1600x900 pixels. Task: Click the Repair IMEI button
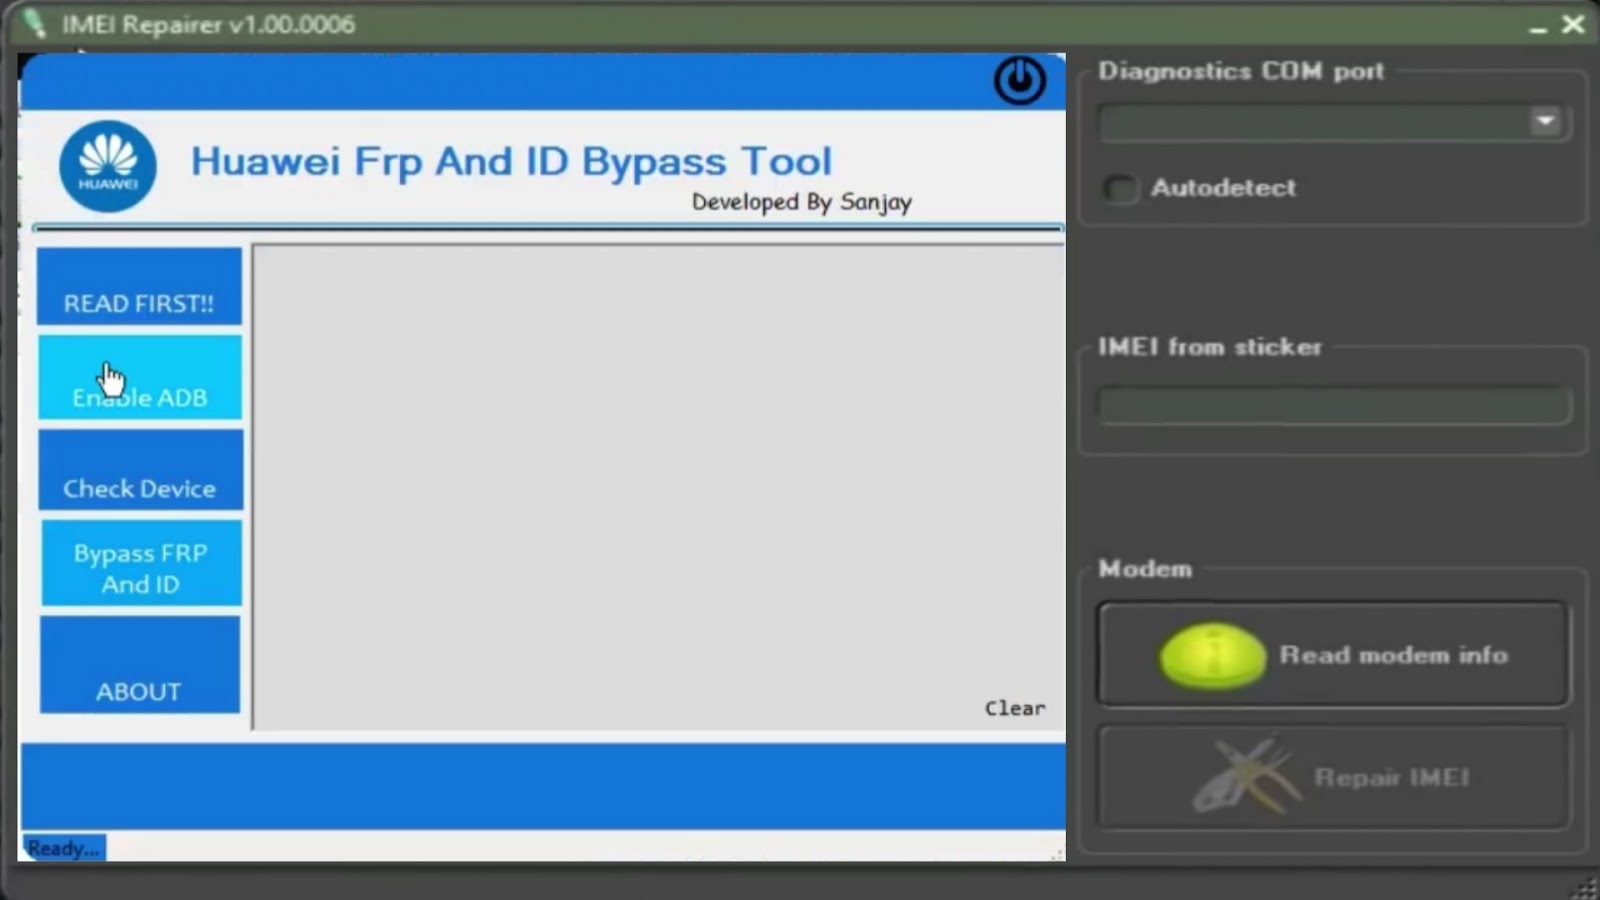pos(1333,777)
